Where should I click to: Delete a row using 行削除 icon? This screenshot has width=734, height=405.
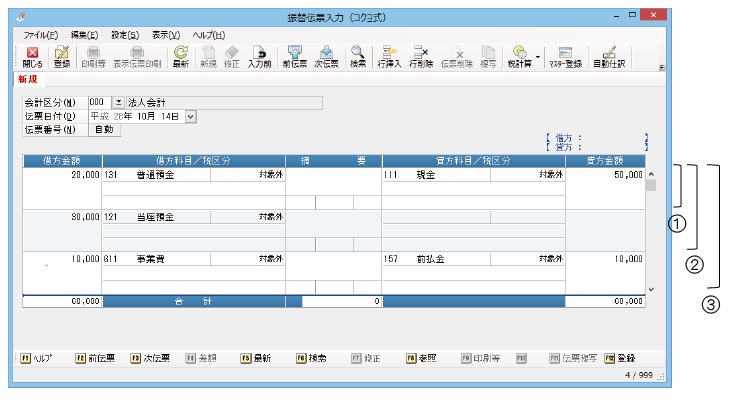point(421,56)
